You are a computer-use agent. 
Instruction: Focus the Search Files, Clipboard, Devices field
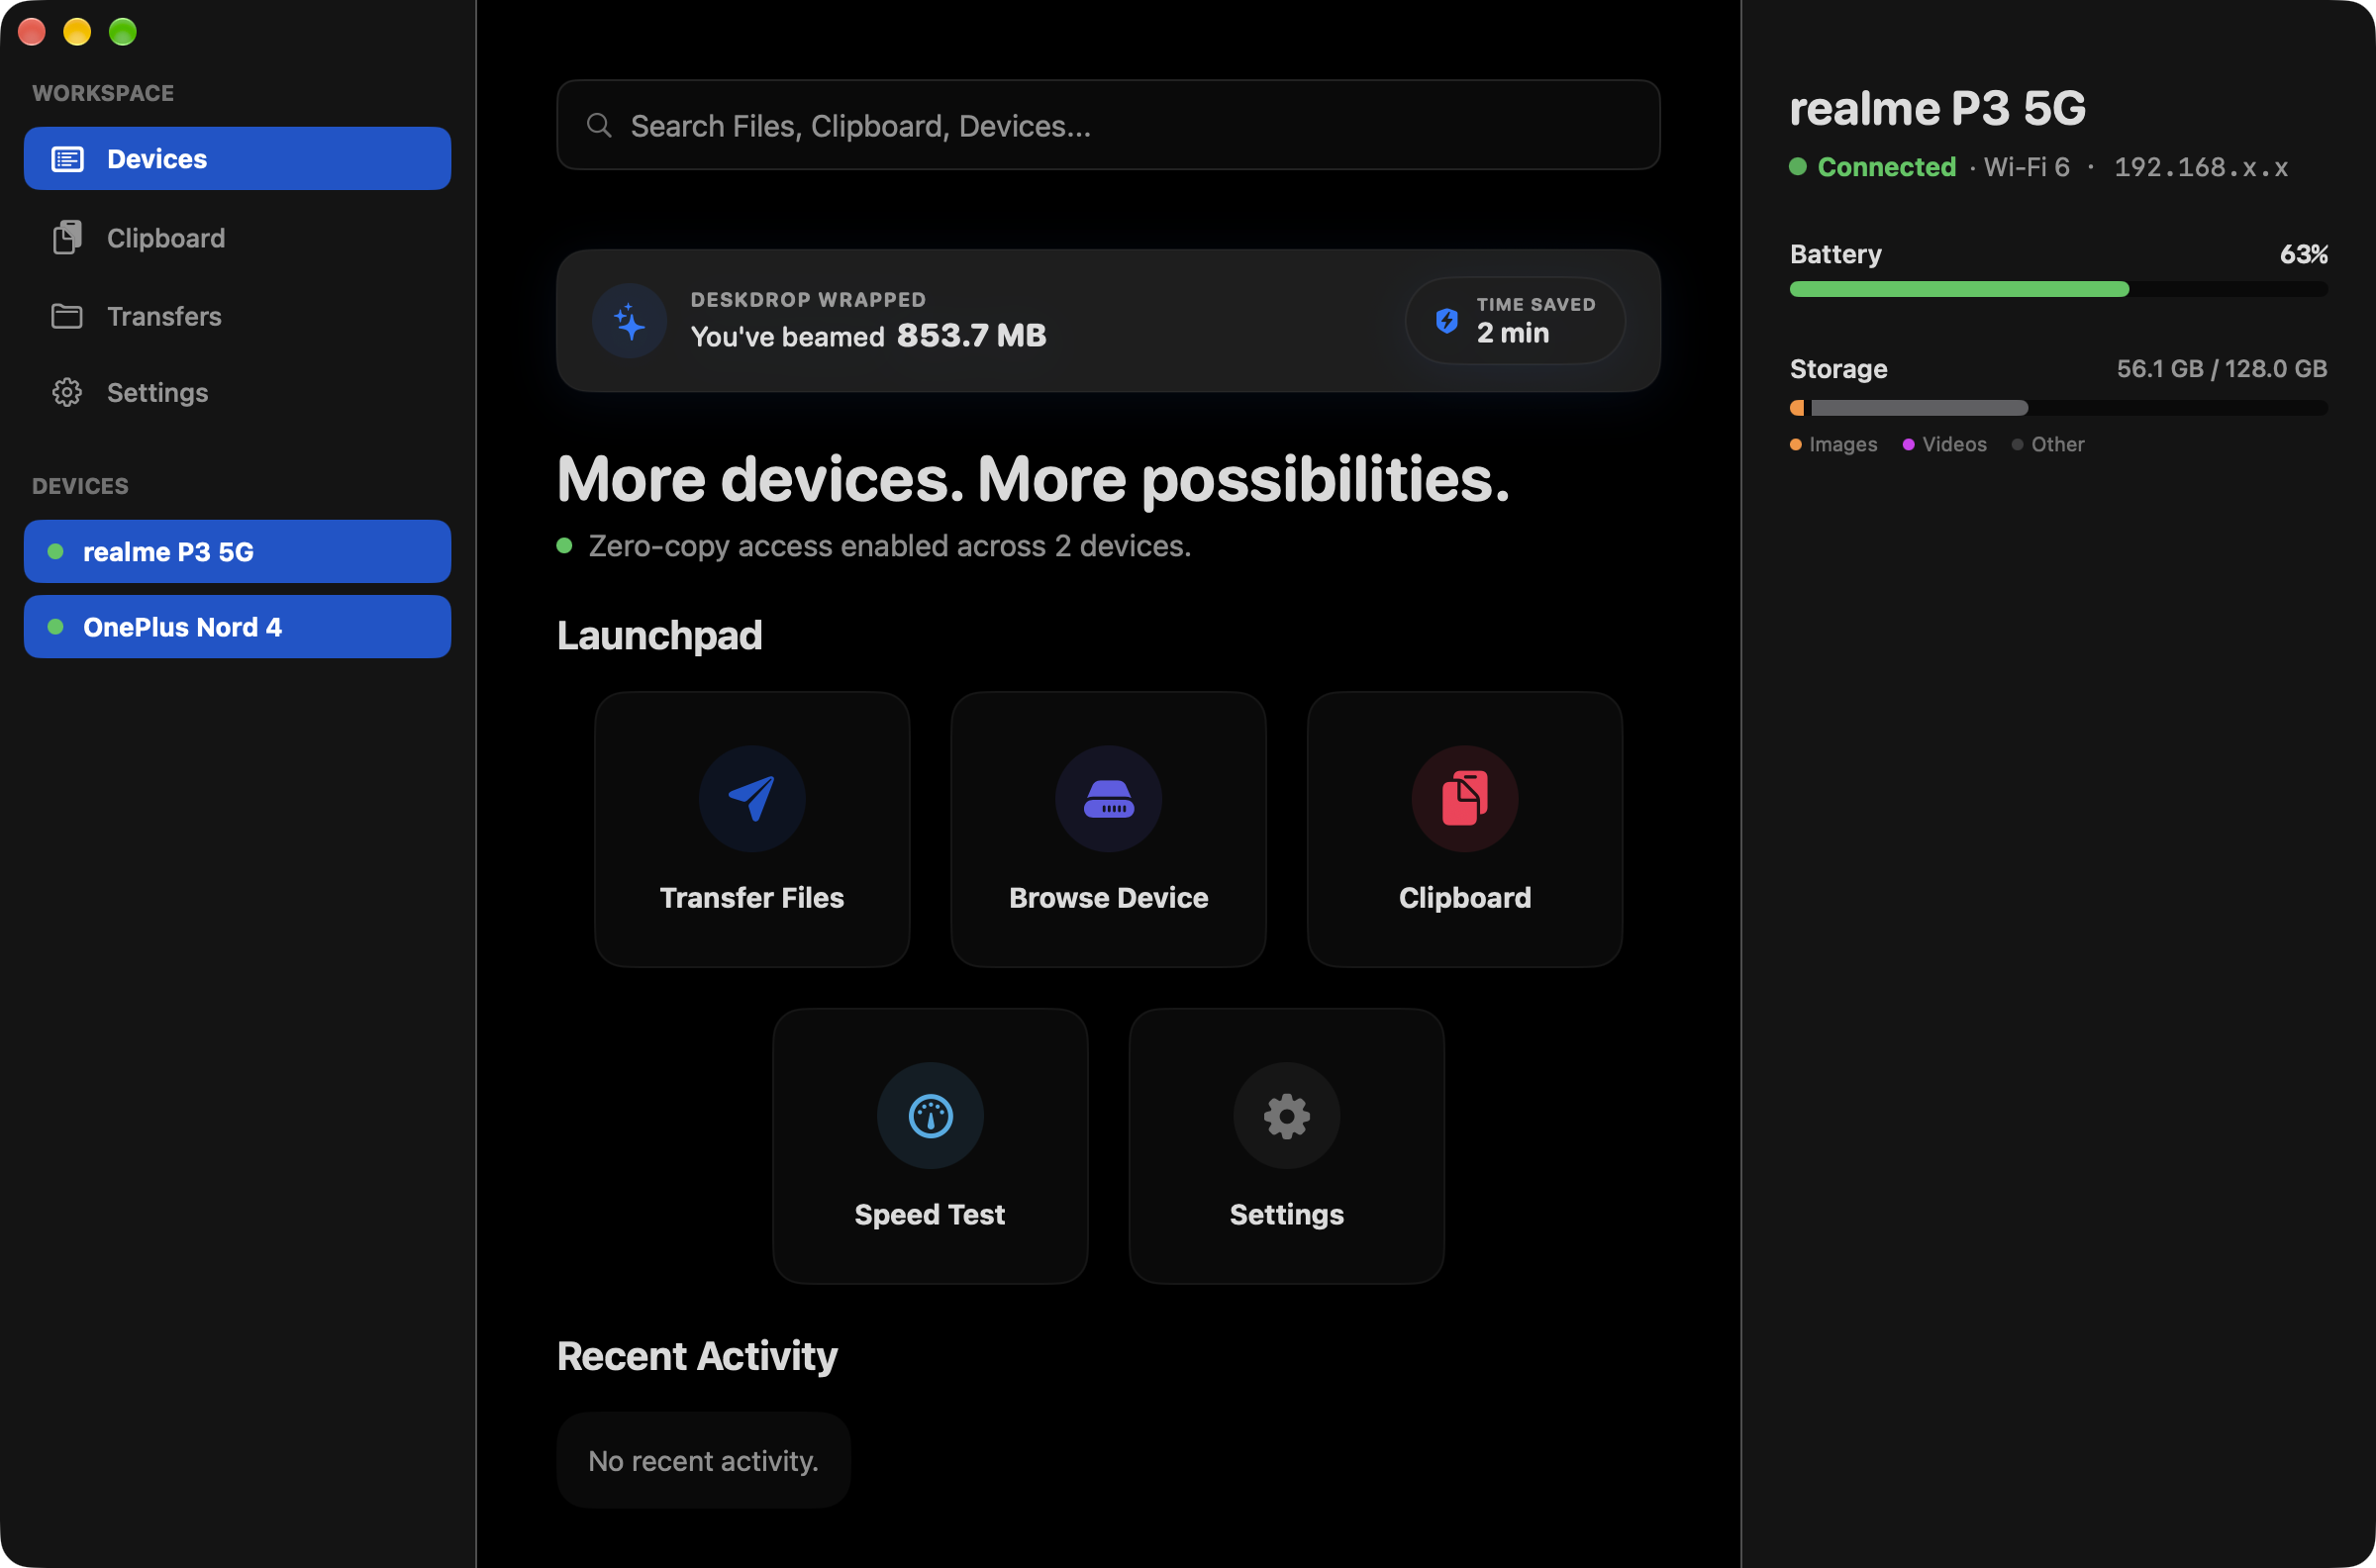tap(1108, 125)
